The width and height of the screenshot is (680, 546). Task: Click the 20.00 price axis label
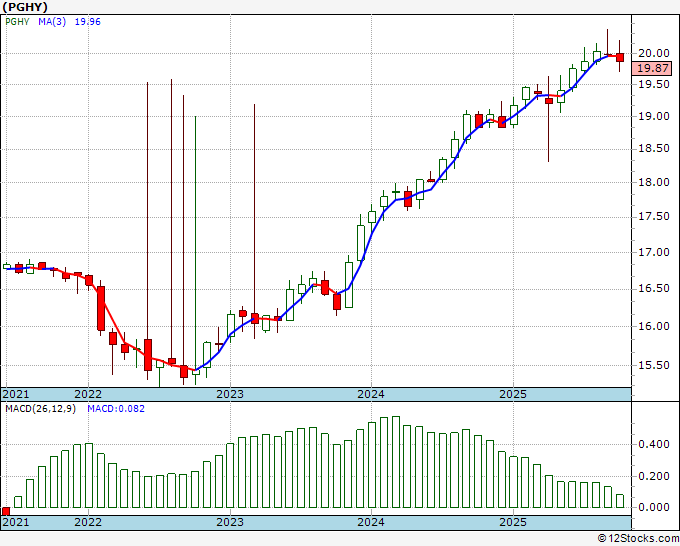[654, 53]
